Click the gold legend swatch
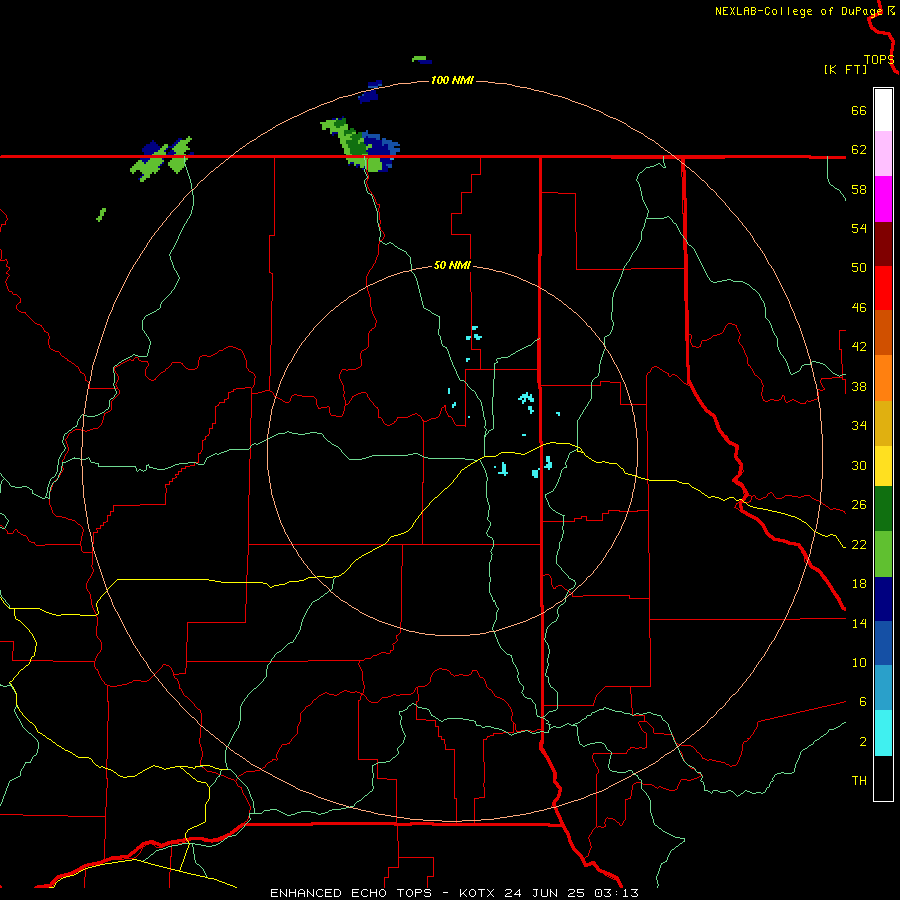The width and height of the screenshot is (900, 900). coord(883,423)
